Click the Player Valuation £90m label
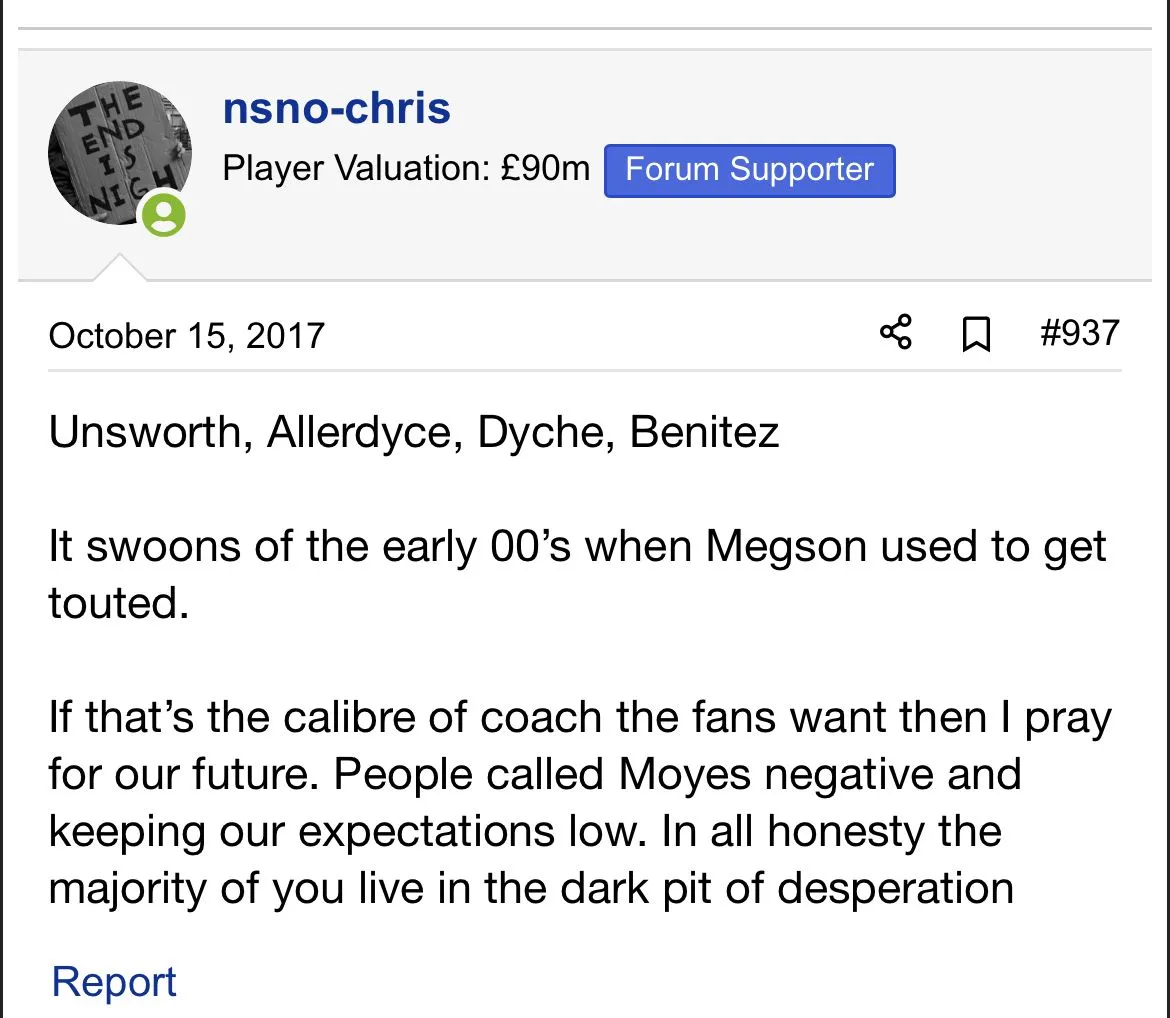The image size is (1170, 1018). [406, 169]
